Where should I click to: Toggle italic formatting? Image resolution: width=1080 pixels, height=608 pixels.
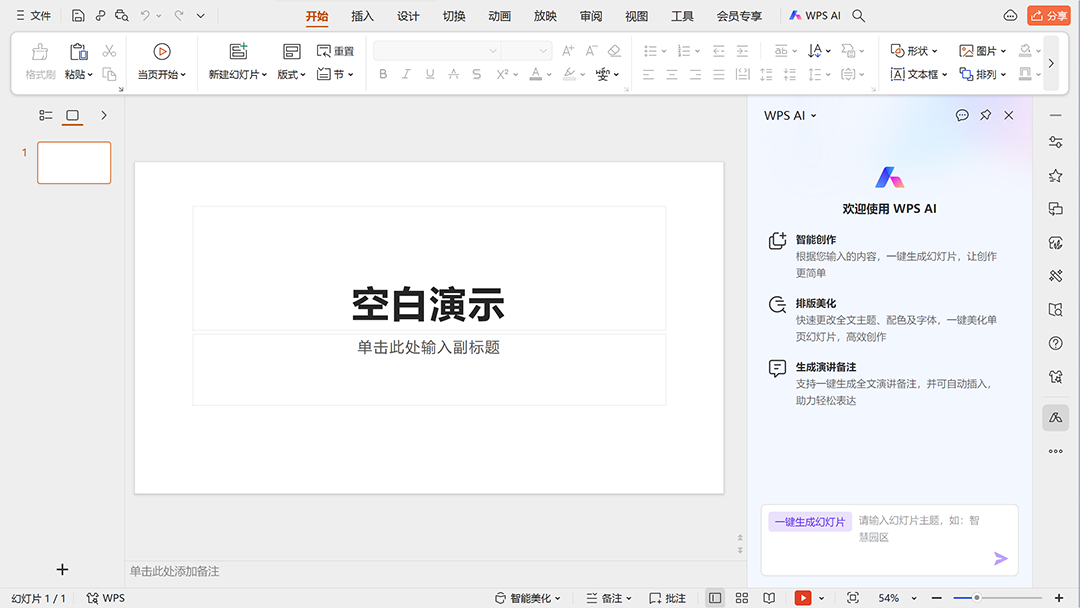coord(406,74)
